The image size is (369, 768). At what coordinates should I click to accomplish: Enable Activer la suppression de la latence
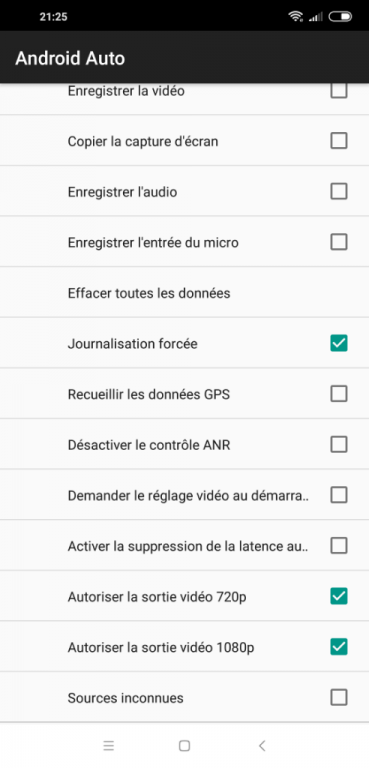click(339, 546)
